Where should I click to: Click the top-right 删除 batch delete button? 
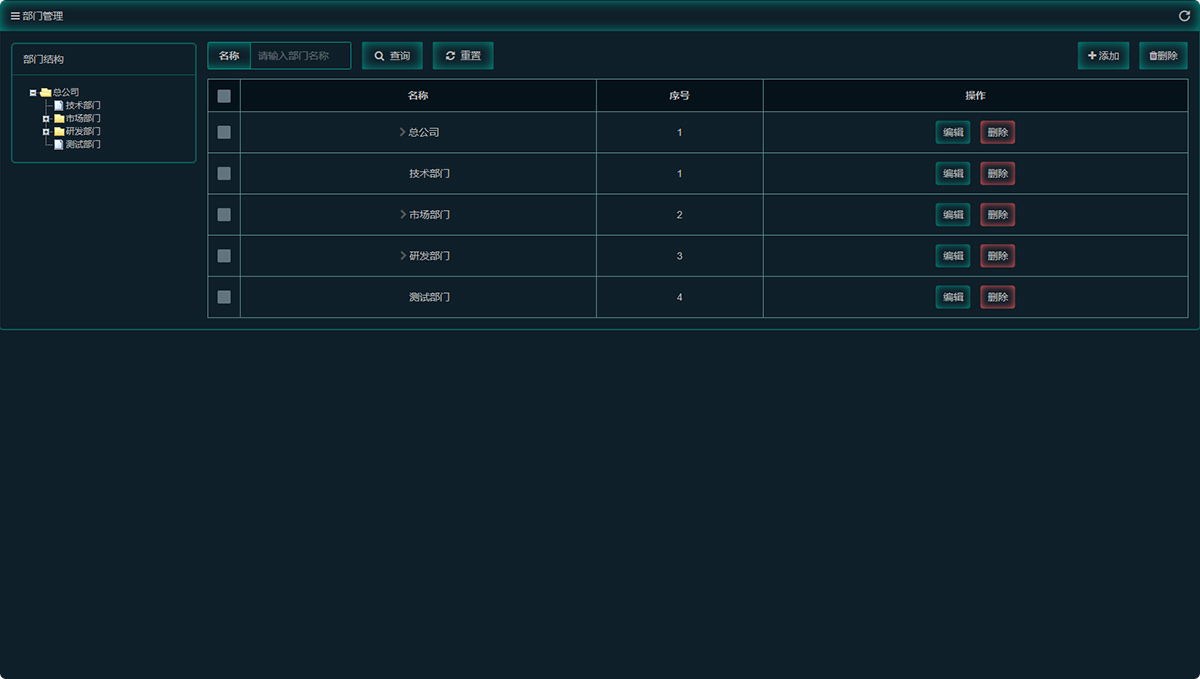[x=1163, y=56]
